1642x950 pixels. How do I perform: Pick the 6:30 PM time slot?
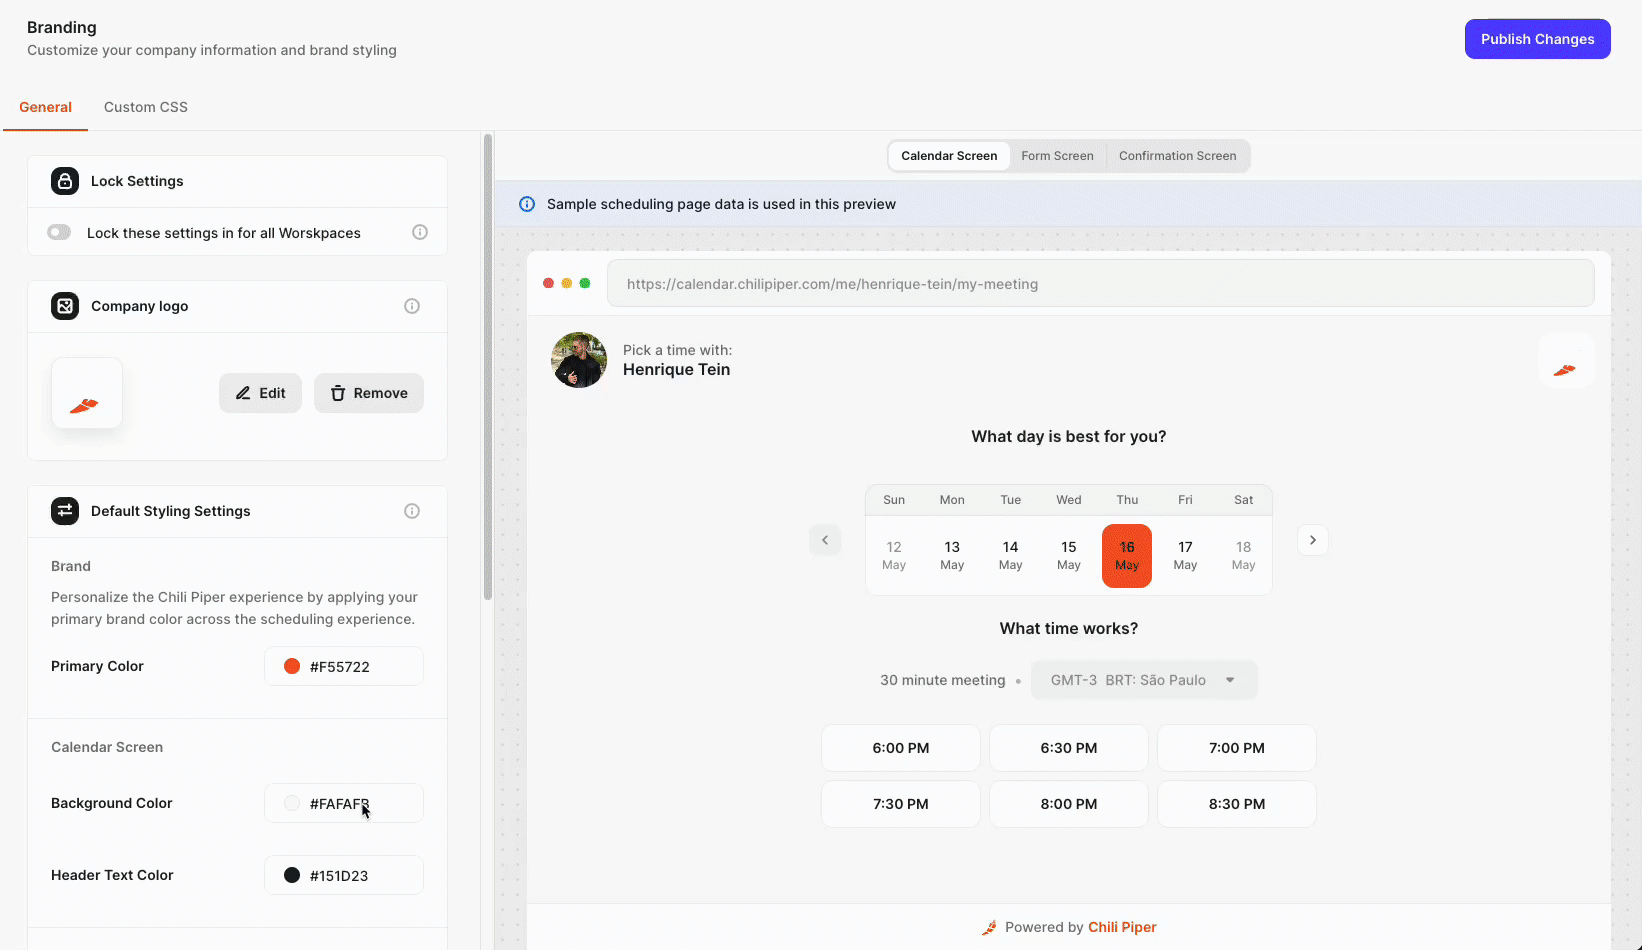1069,748
